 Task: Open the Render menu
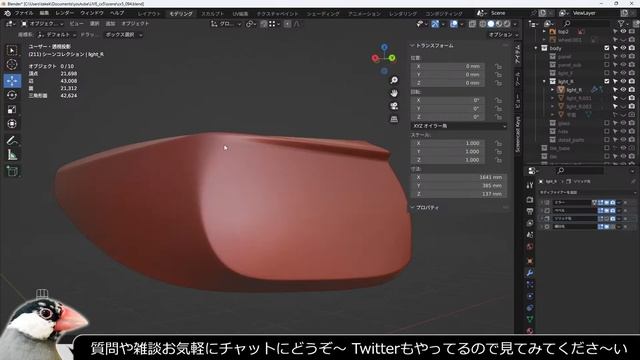pos(64,13)
